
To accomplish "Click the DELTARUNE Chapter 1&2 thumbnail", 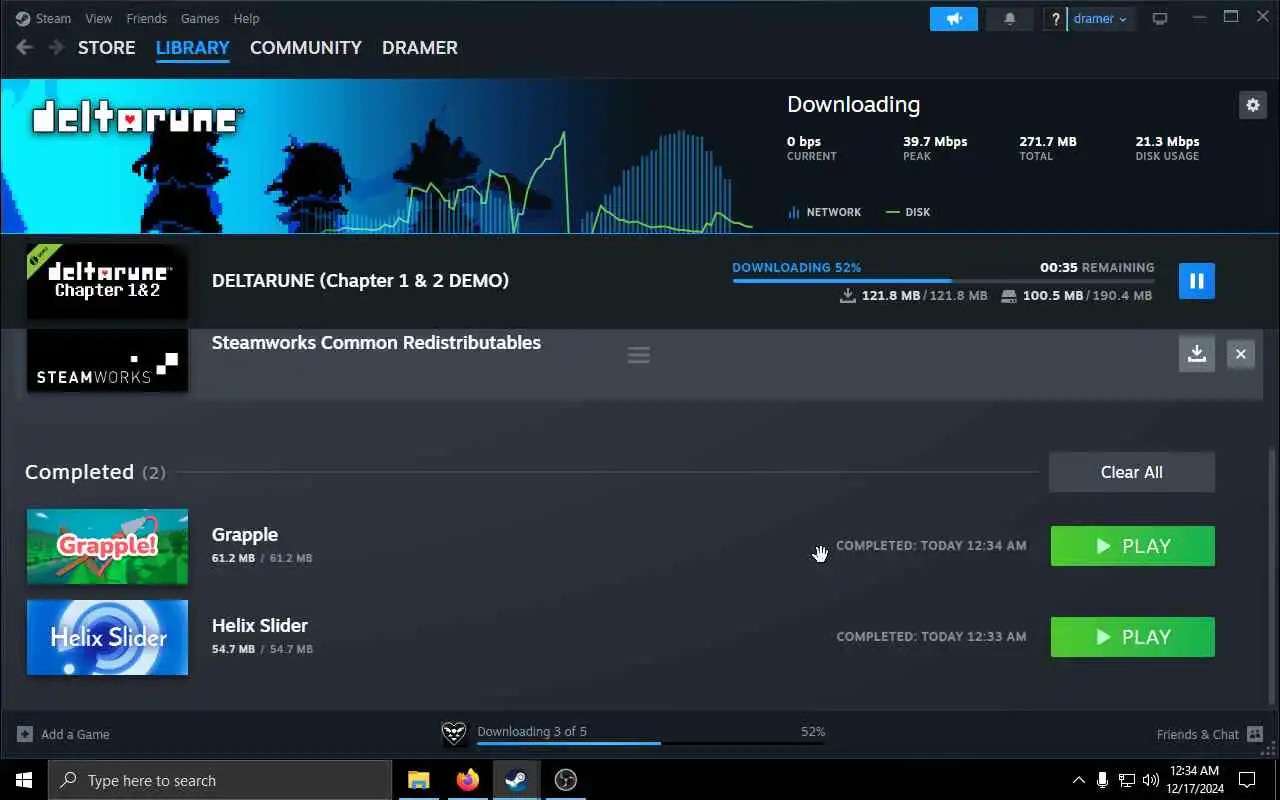I will (x=107, y=282).
